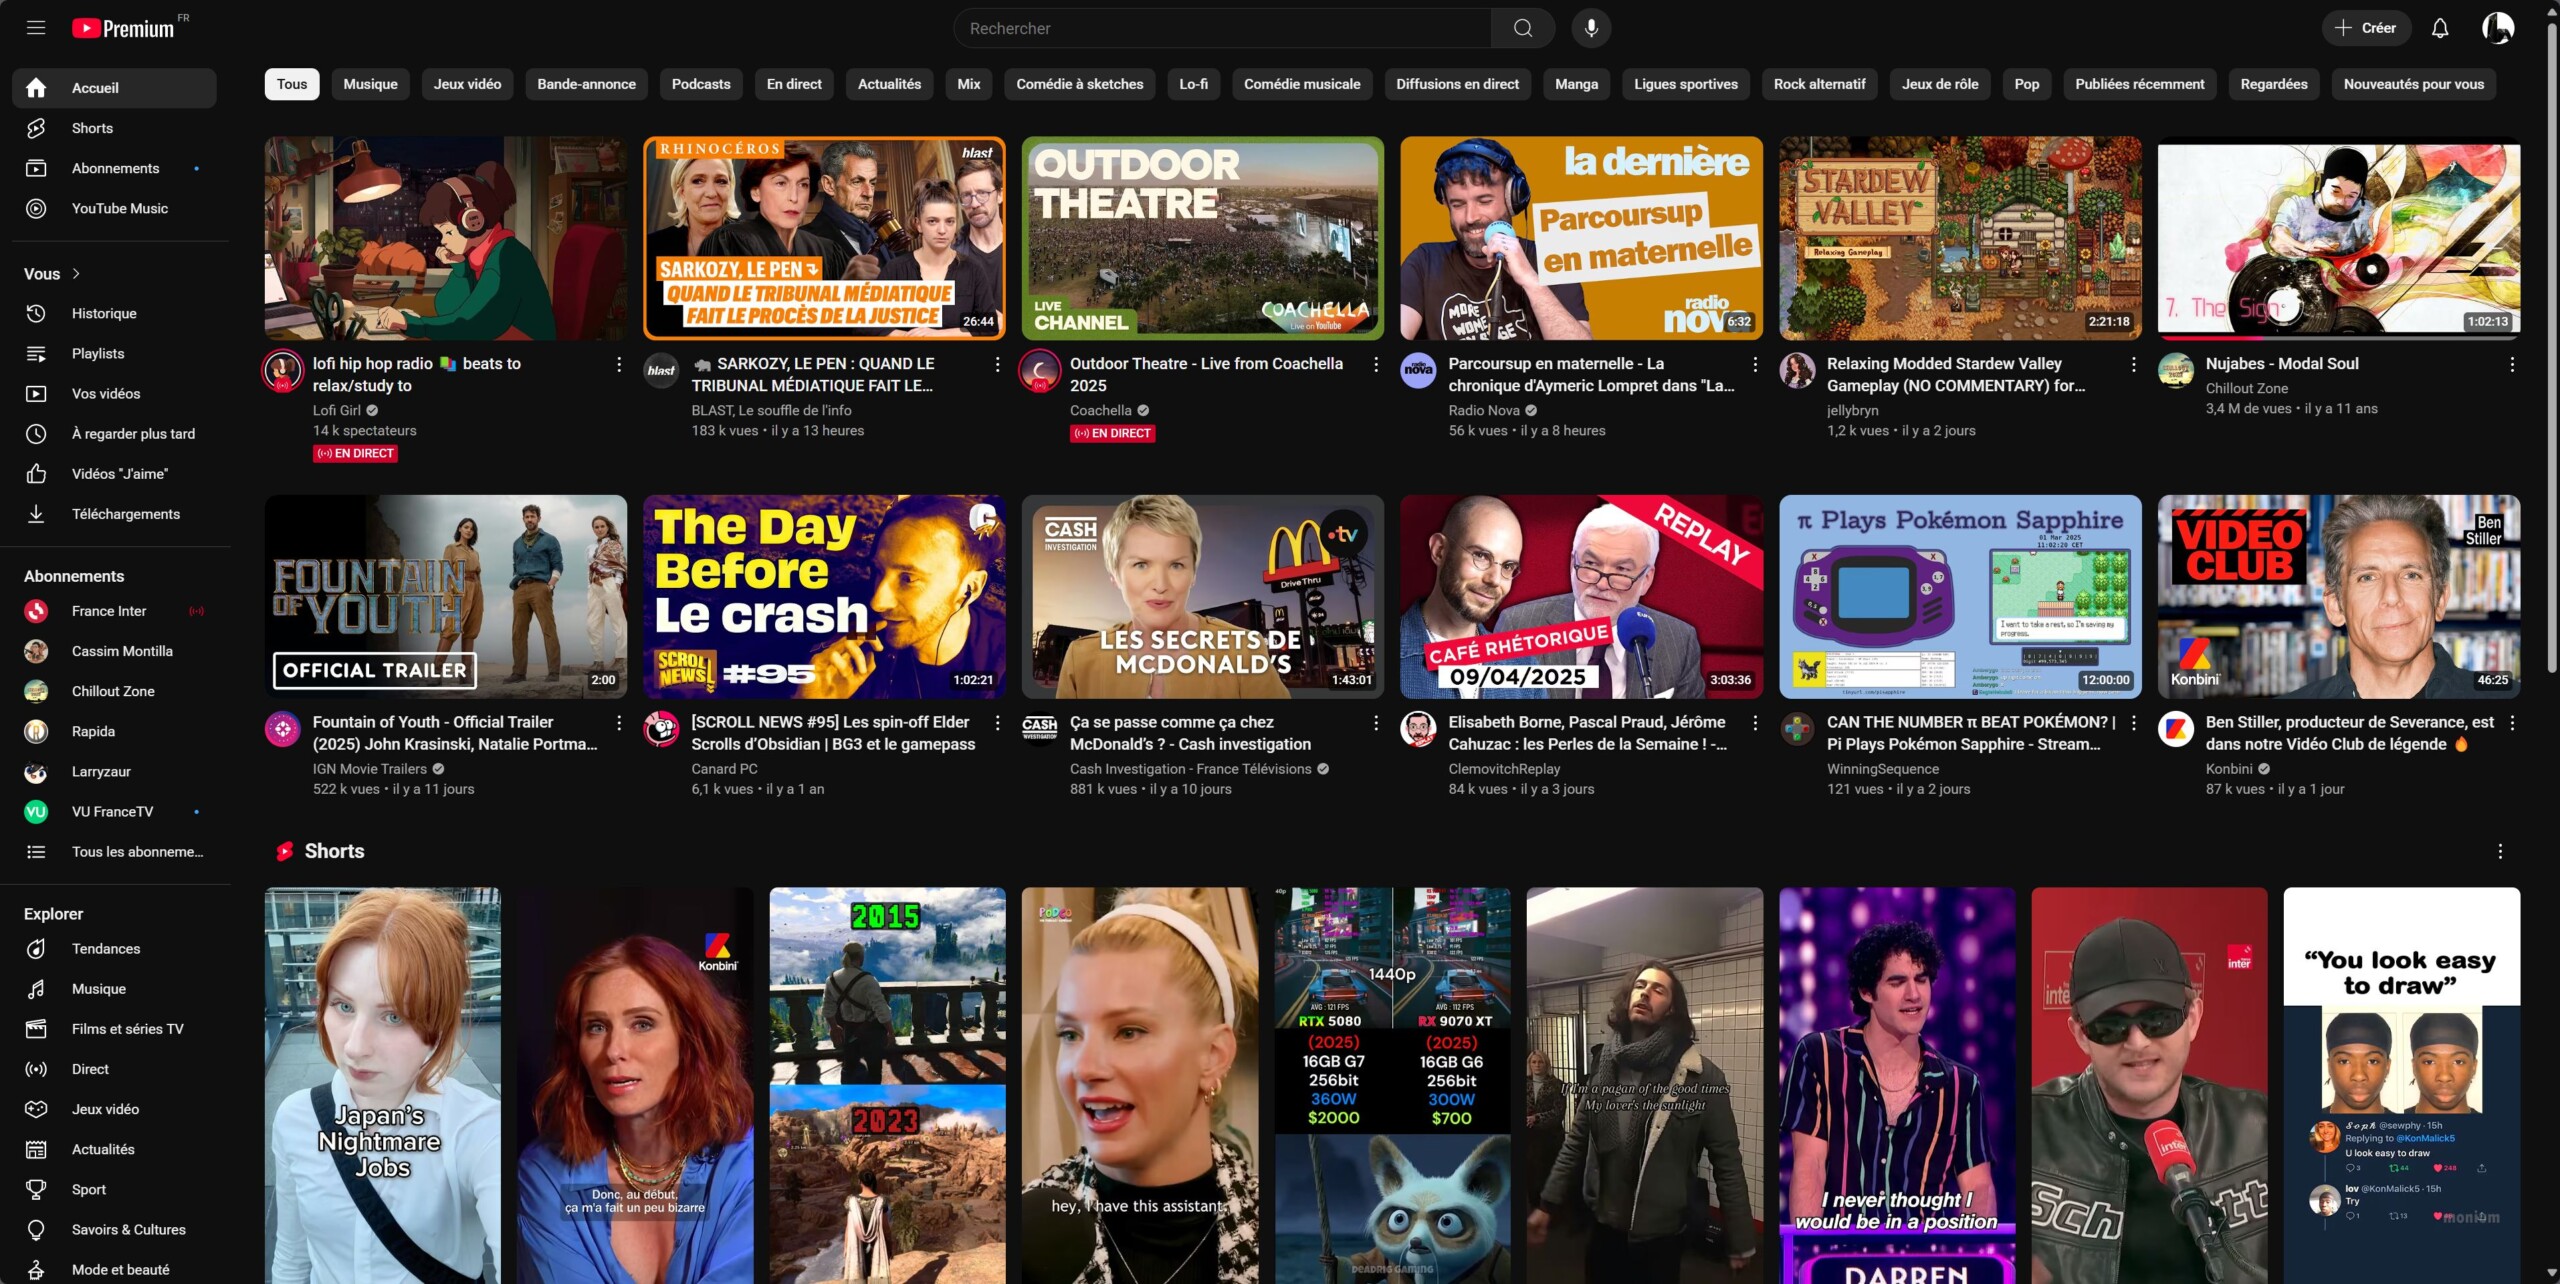Image resolution: width=2560 pixels, height=1284 pixels.
Task: Open the Les secrets de McDonald's thumbnail
Action: click(1203, 596)
